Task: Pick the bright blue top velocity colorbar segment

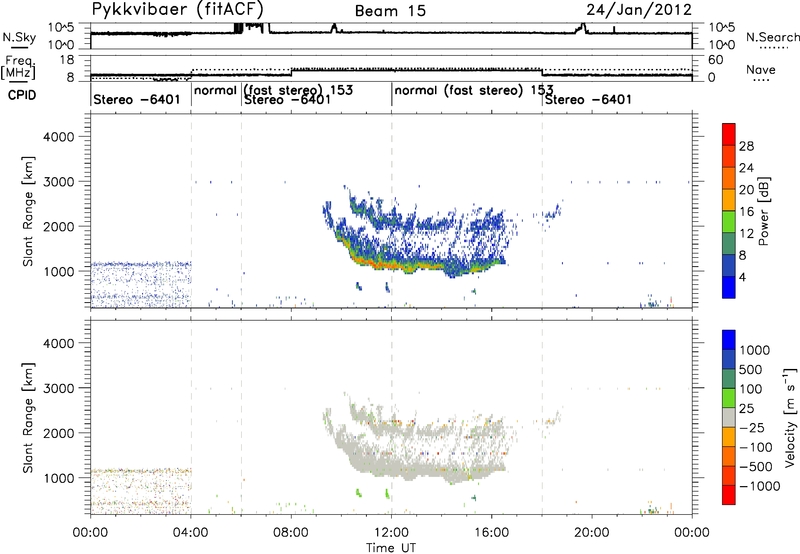Action: click(729, 340)
